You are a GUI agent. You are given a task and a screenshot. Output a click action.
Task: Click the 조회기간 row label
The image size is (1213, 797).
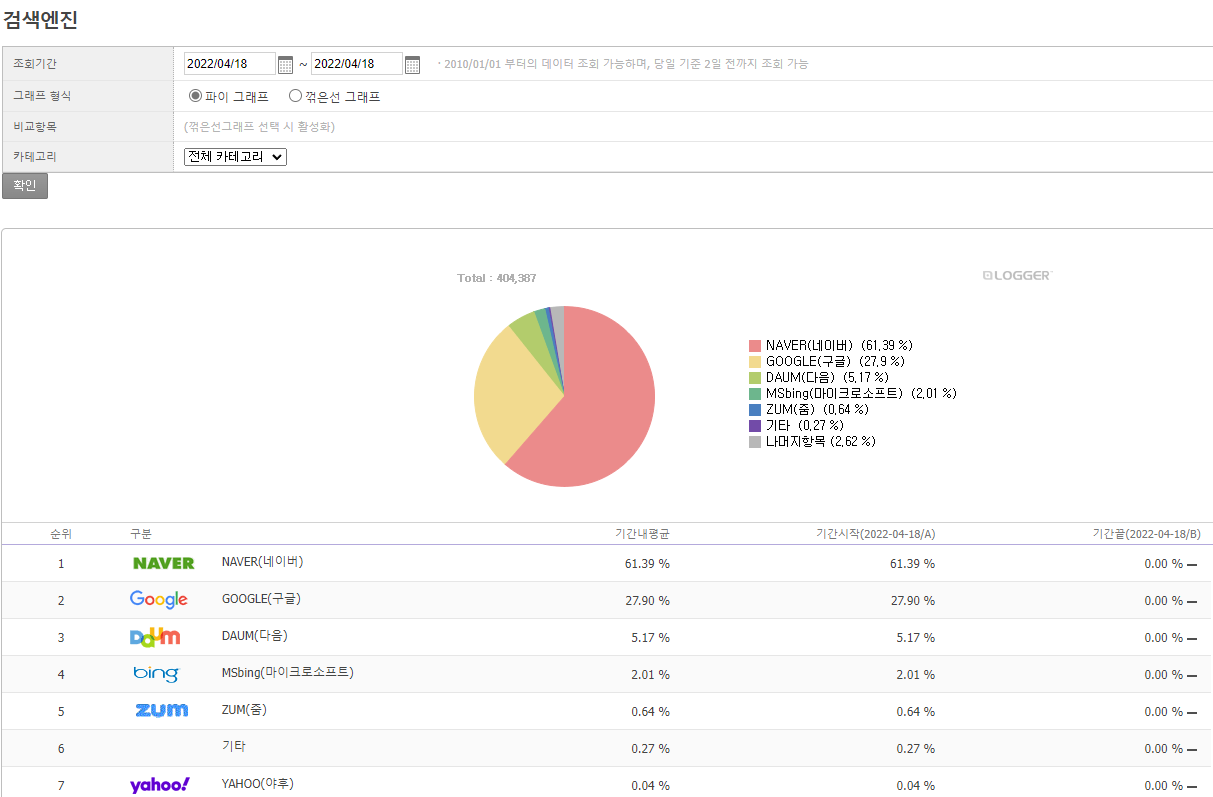[35, 64]
